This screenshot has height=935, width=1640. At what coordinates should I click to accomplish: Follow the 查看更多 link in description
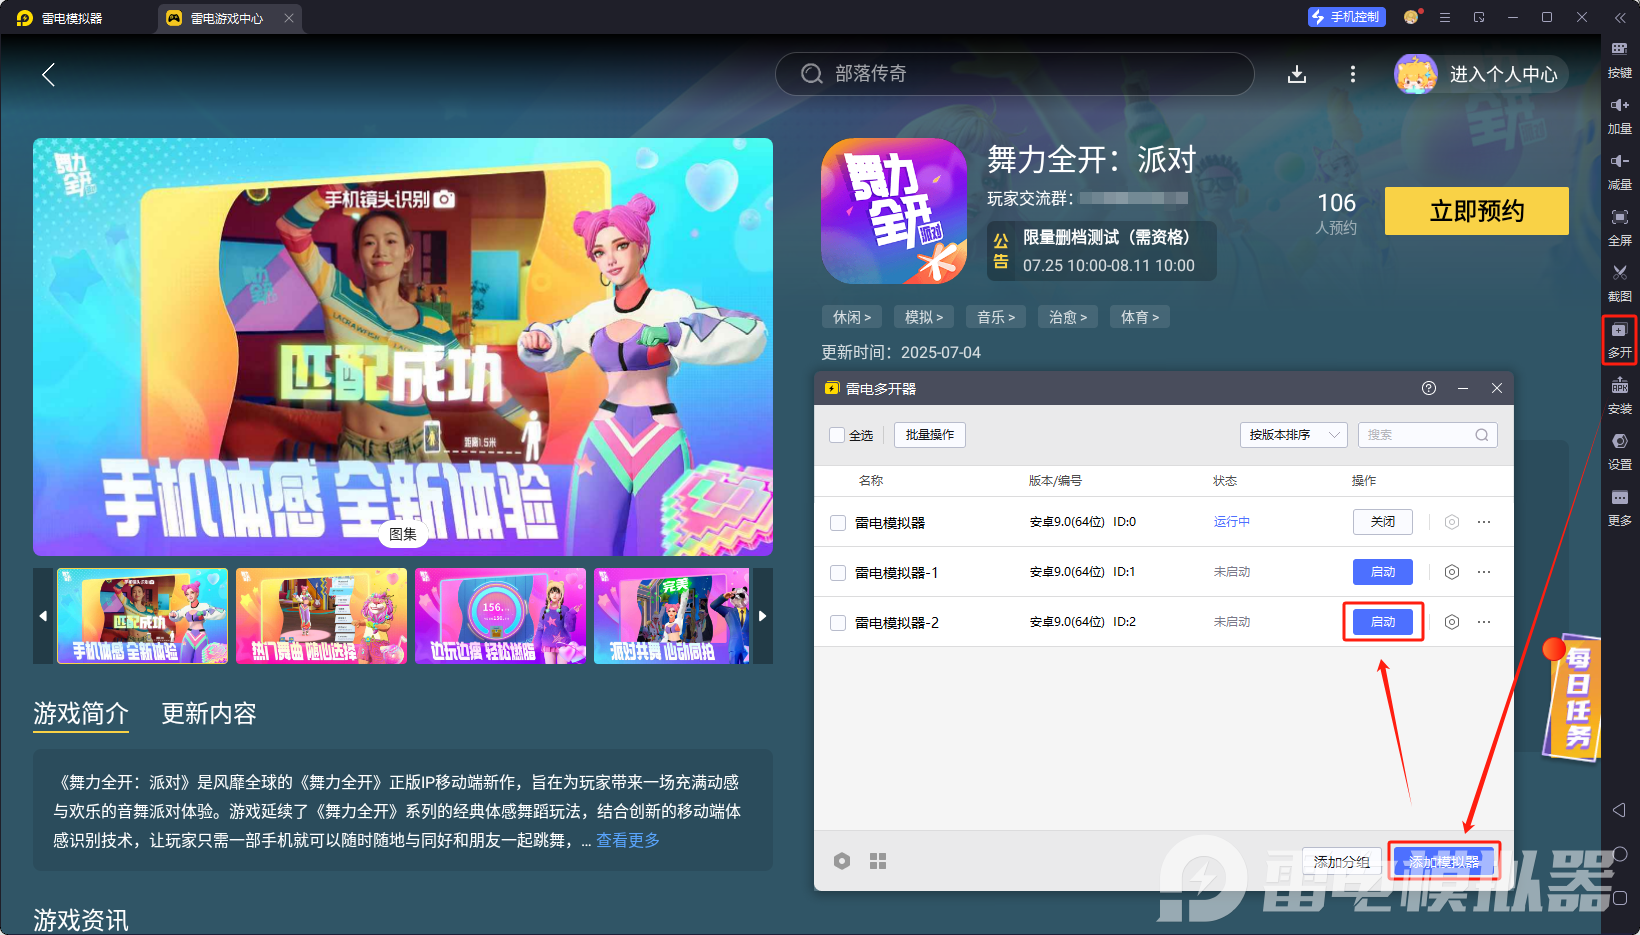pos(628,840)
